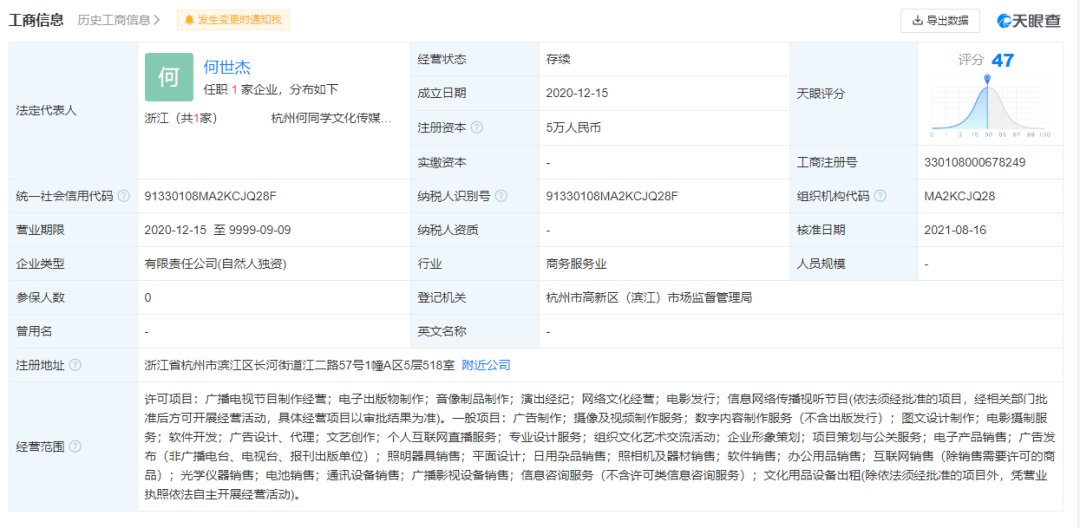Click help icon next to 纳税人识别号
The image size is (1080, 528).
[501, 196]
